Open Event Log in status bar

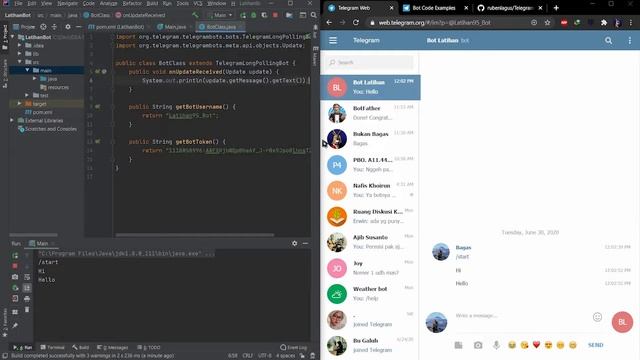(x=293, y=347)
